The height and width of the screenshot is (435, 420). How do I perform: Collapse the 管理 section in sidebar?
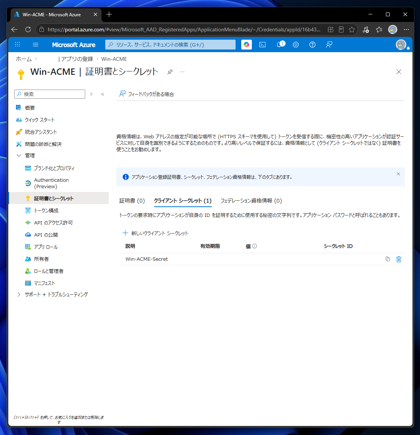click(19, 155)
